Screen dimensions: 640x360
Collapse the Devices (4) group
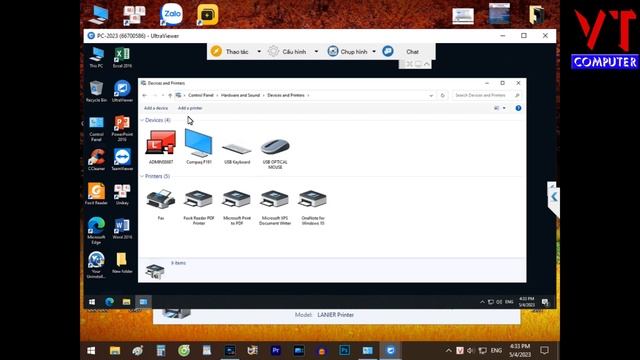[142, 120]
